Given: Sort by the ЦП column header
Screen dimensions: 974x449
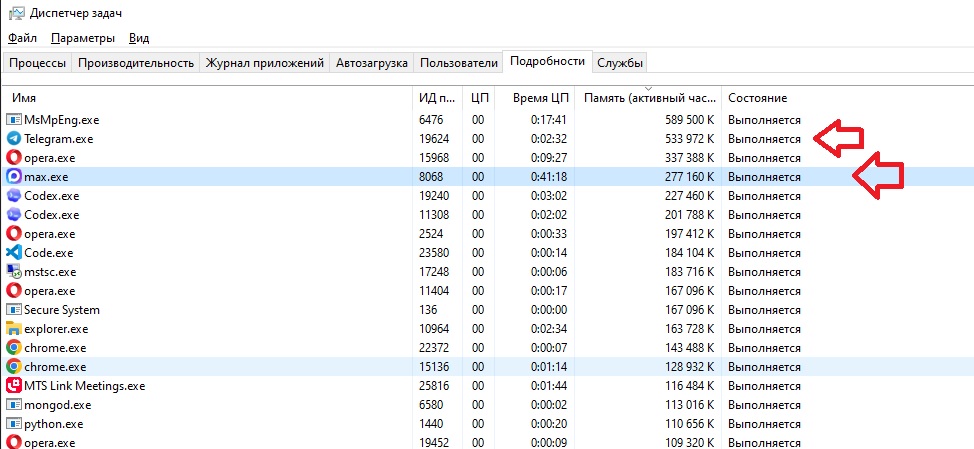Looking at the screenshot, I should (479, 98).
